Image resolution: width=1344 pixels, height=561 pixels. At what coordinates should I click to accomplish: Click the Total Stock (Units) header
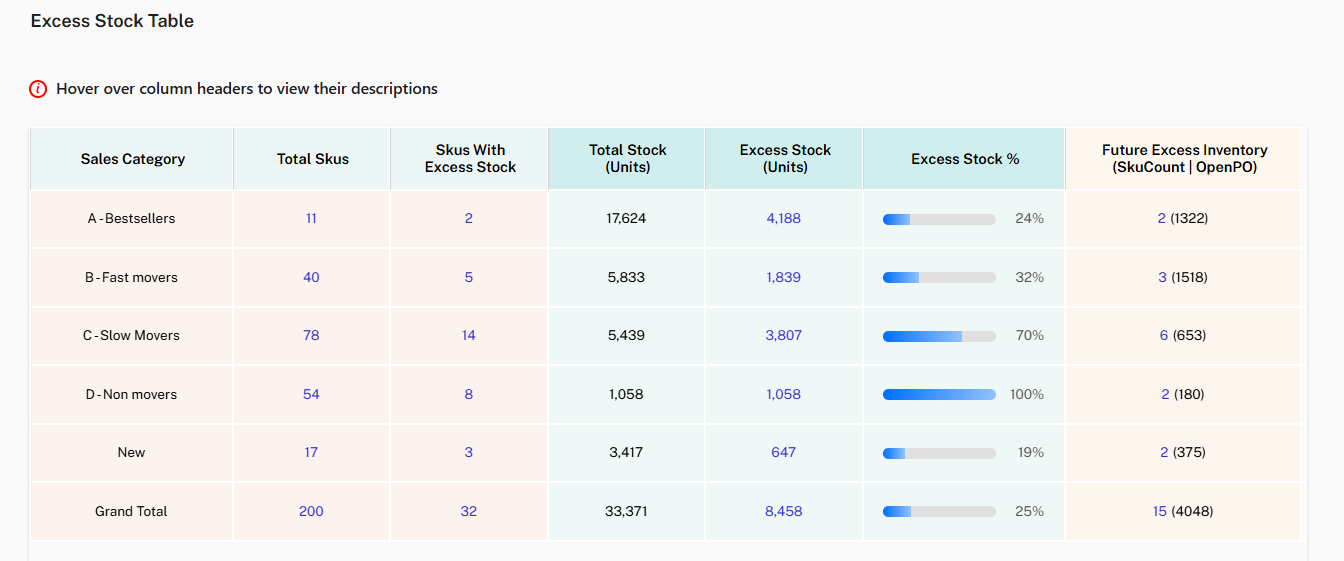click(627, 158)
